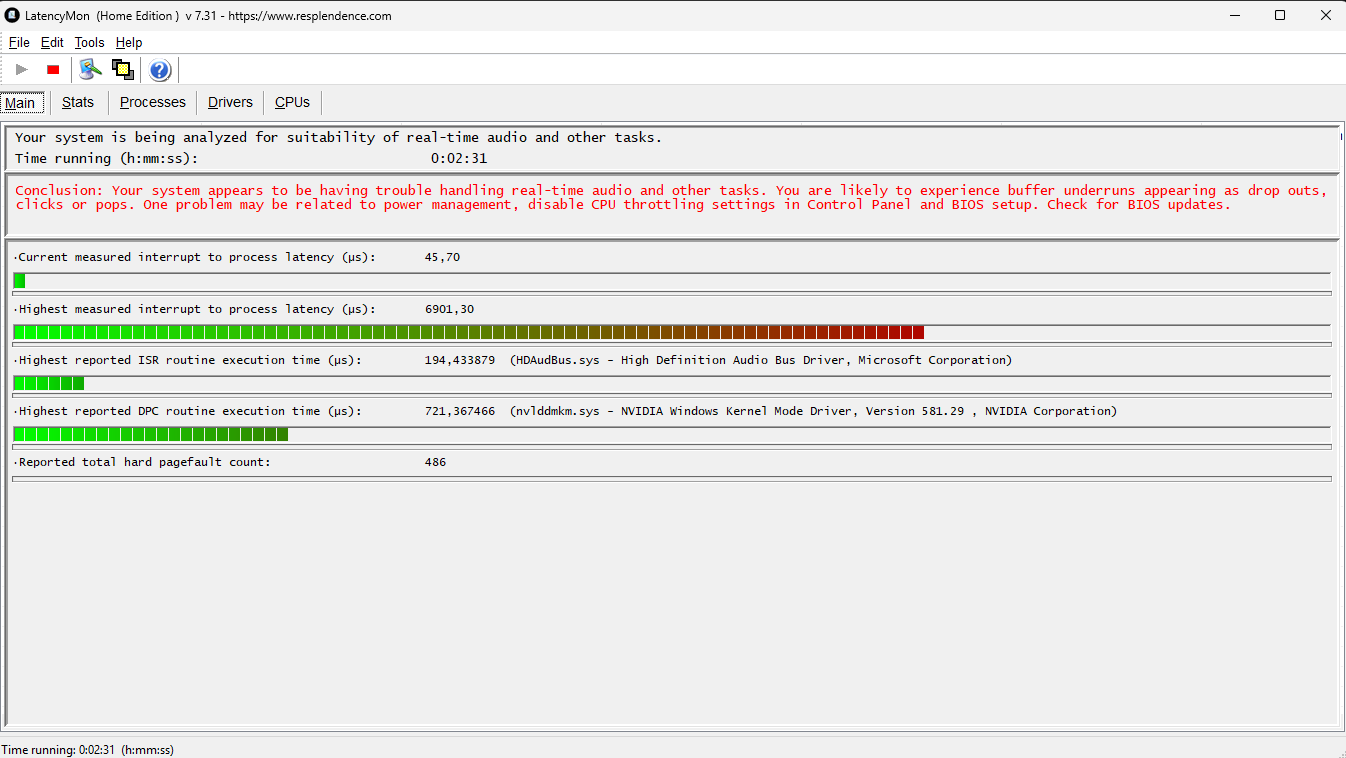Switch to the Stats tab

tap(78, 102)
